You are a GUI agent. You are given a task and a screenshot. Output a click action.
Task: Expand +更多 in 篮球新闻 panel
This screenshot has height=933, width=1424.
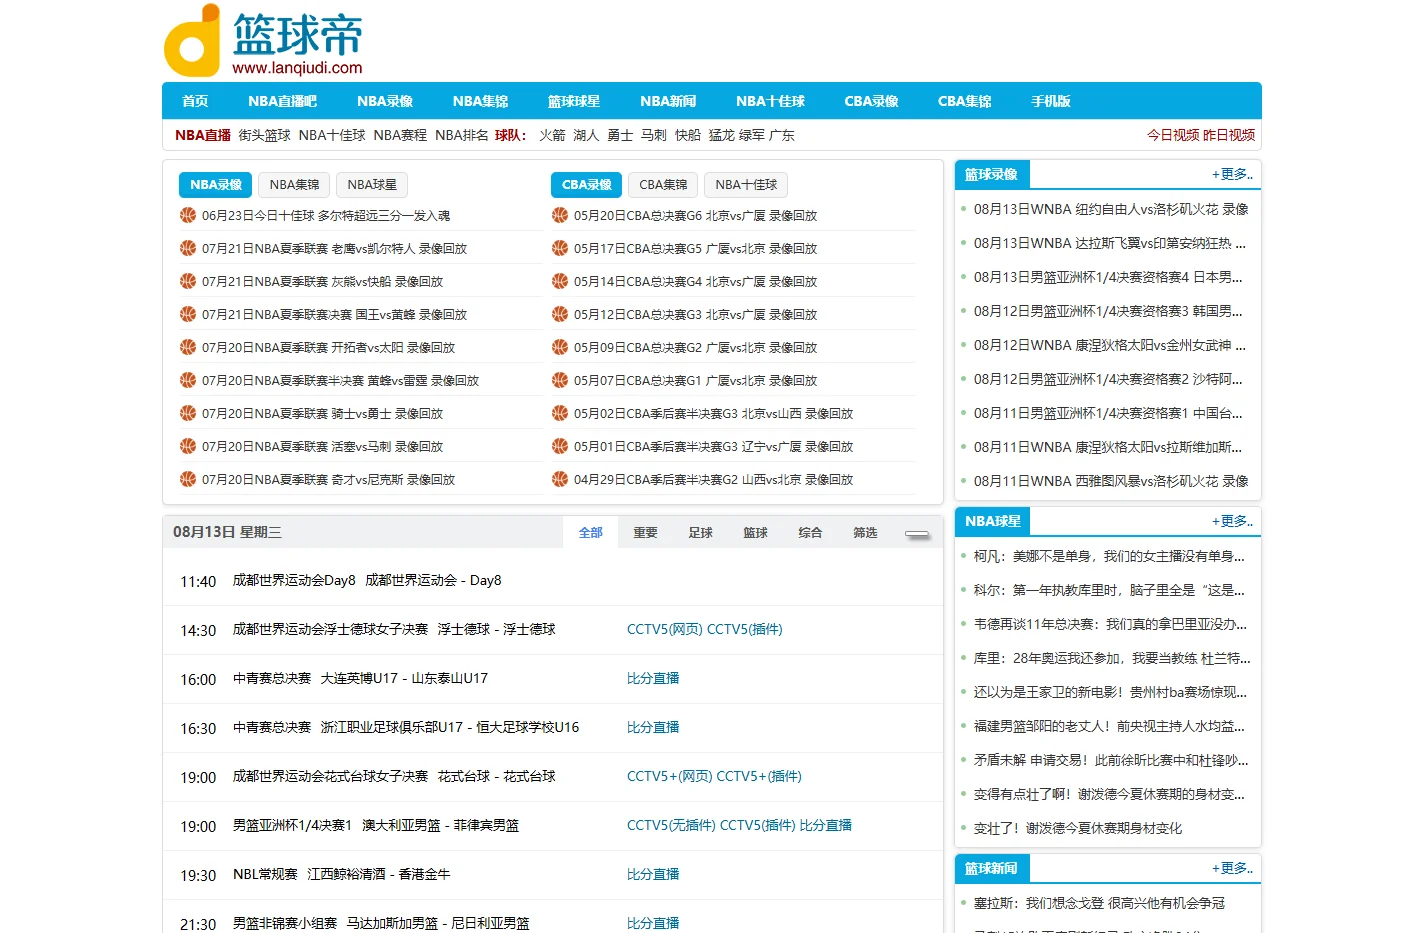(x=1232, y=868)
